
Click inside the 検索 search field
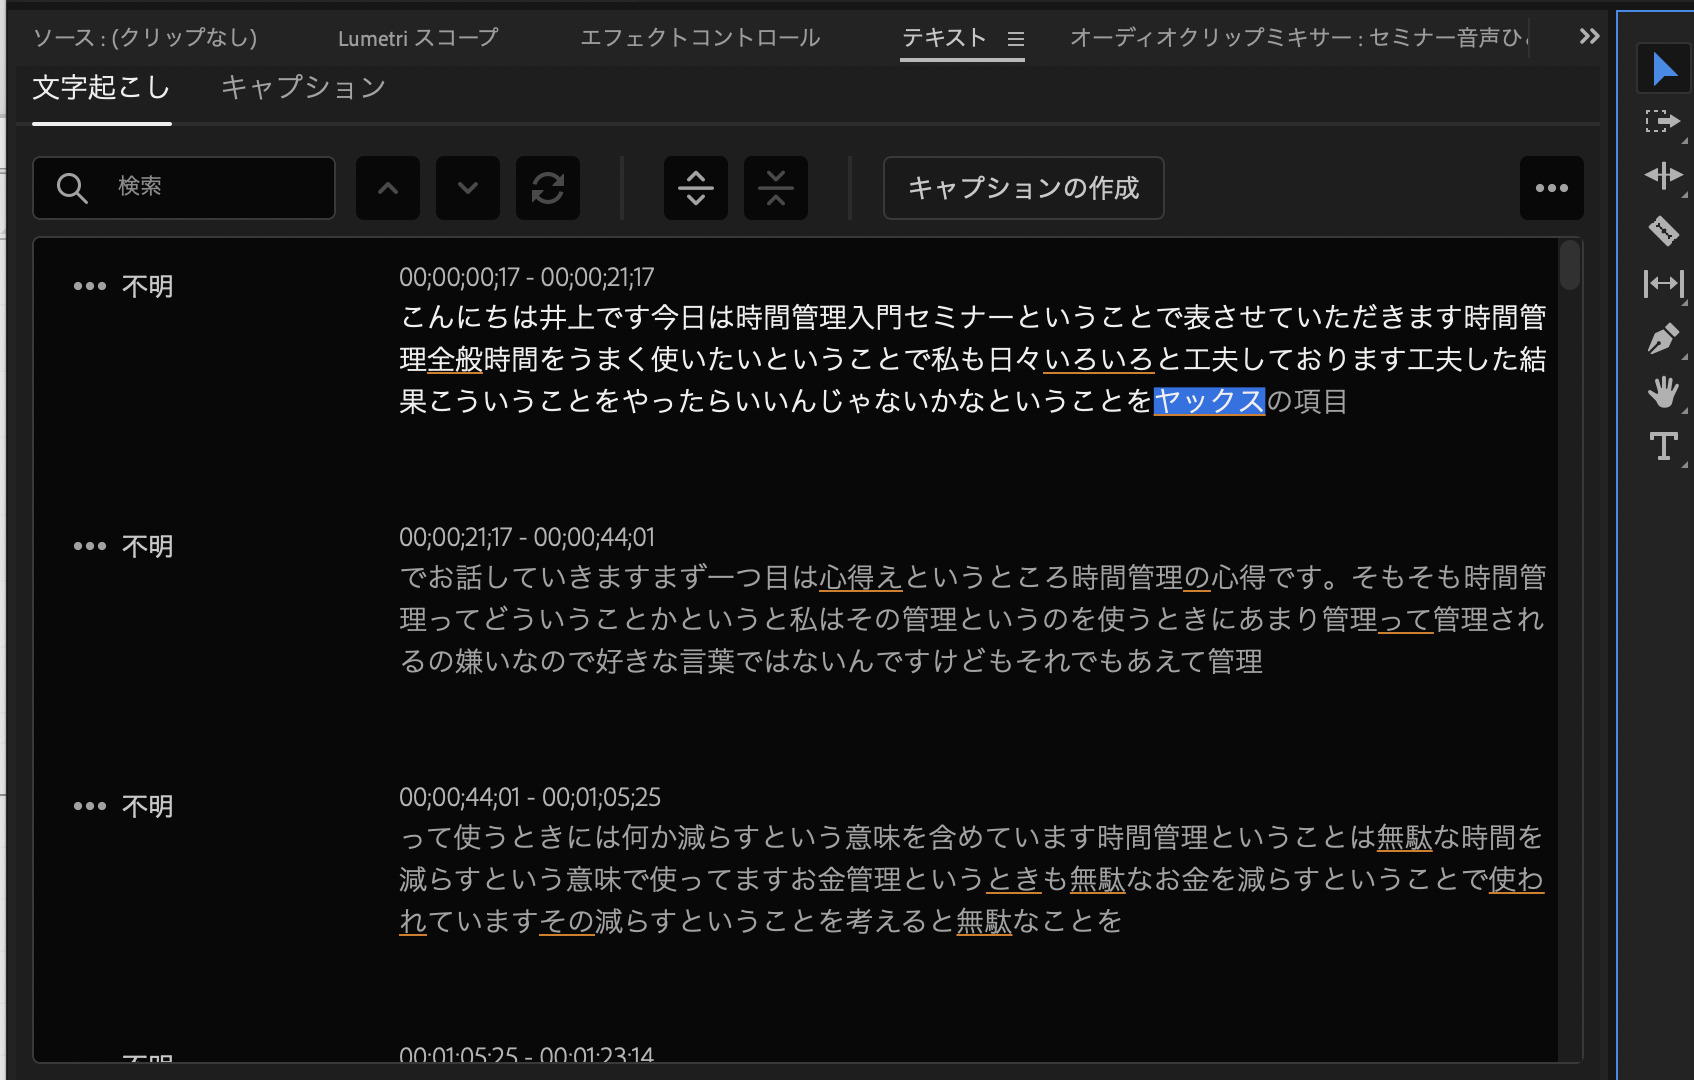(184, 188)
